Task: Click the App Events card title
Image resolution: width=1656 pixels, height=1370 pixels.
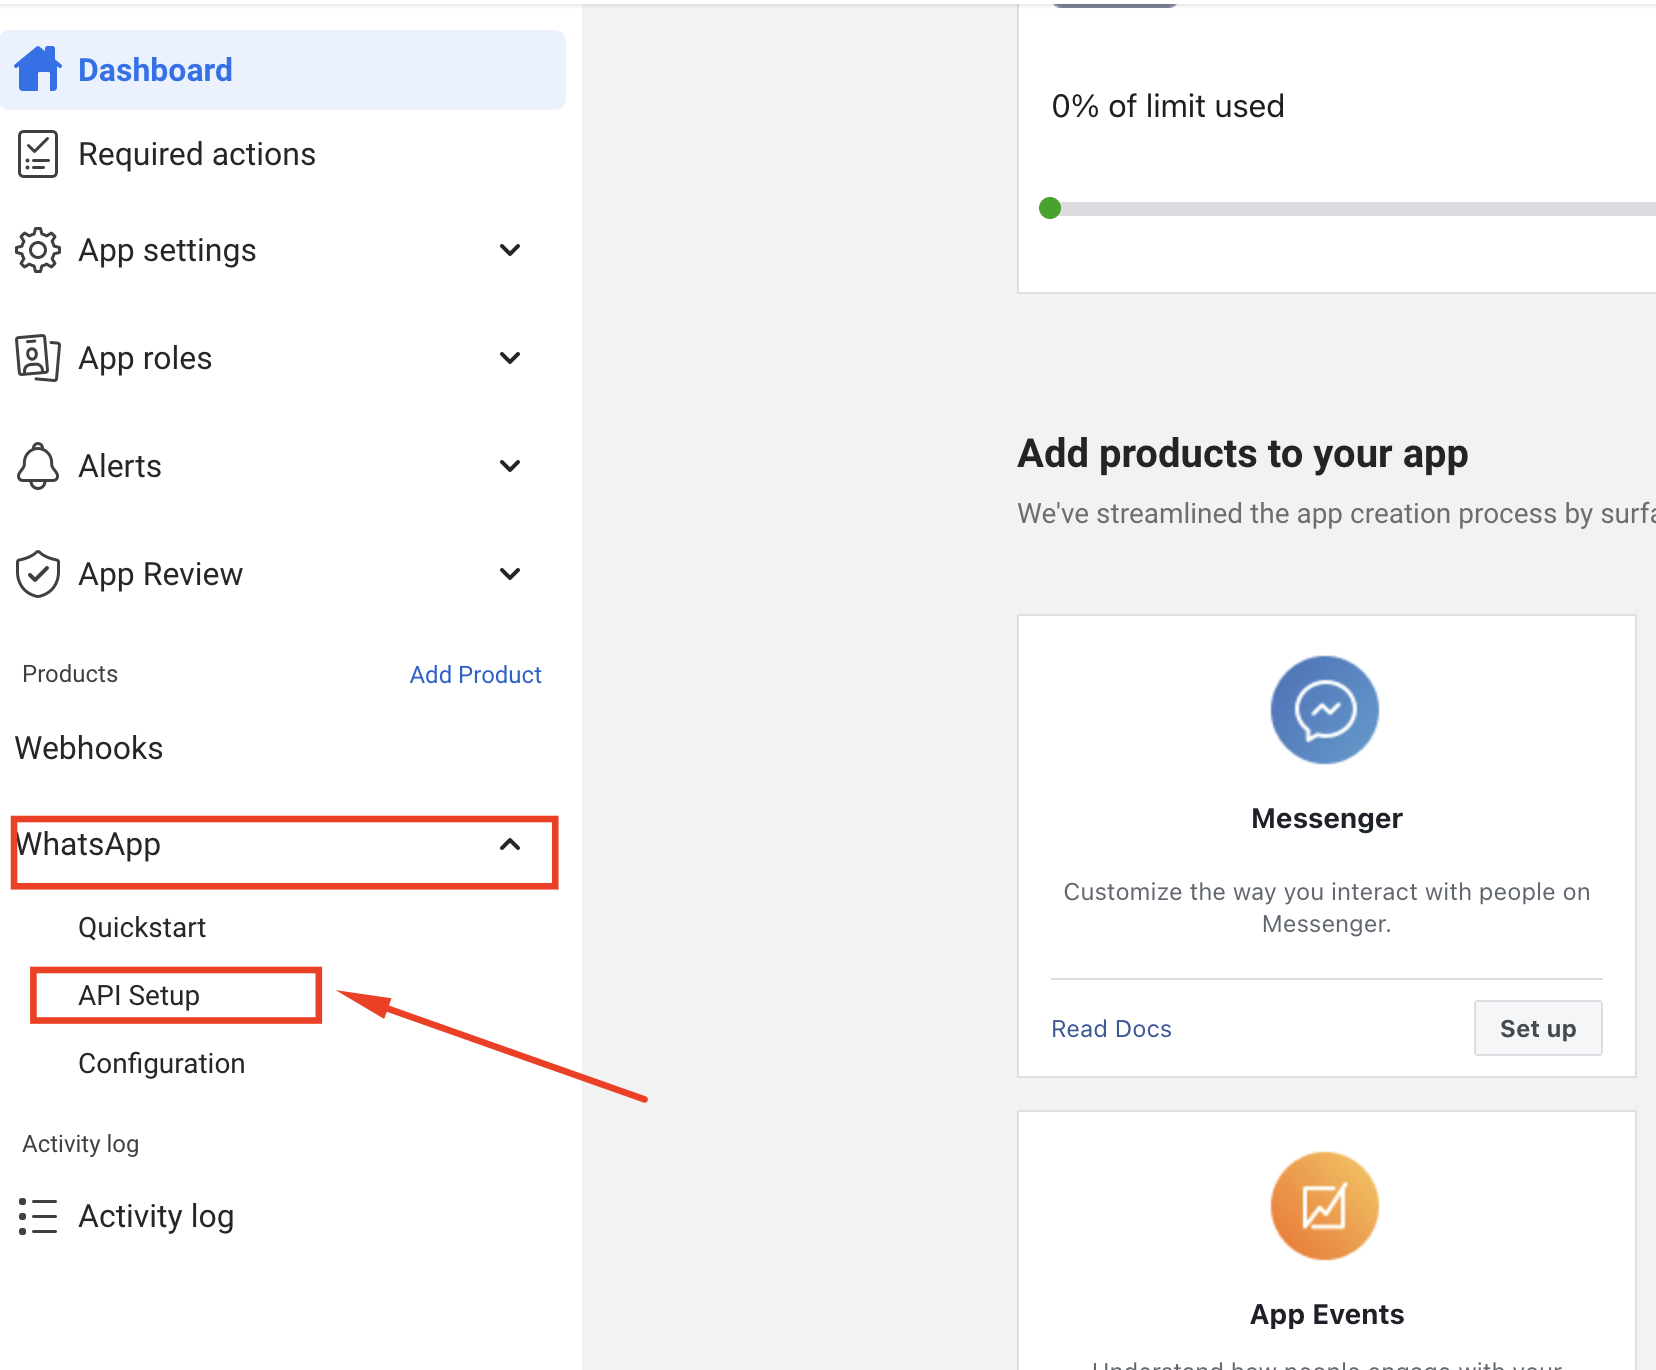Action: tap(1326, 1314)
